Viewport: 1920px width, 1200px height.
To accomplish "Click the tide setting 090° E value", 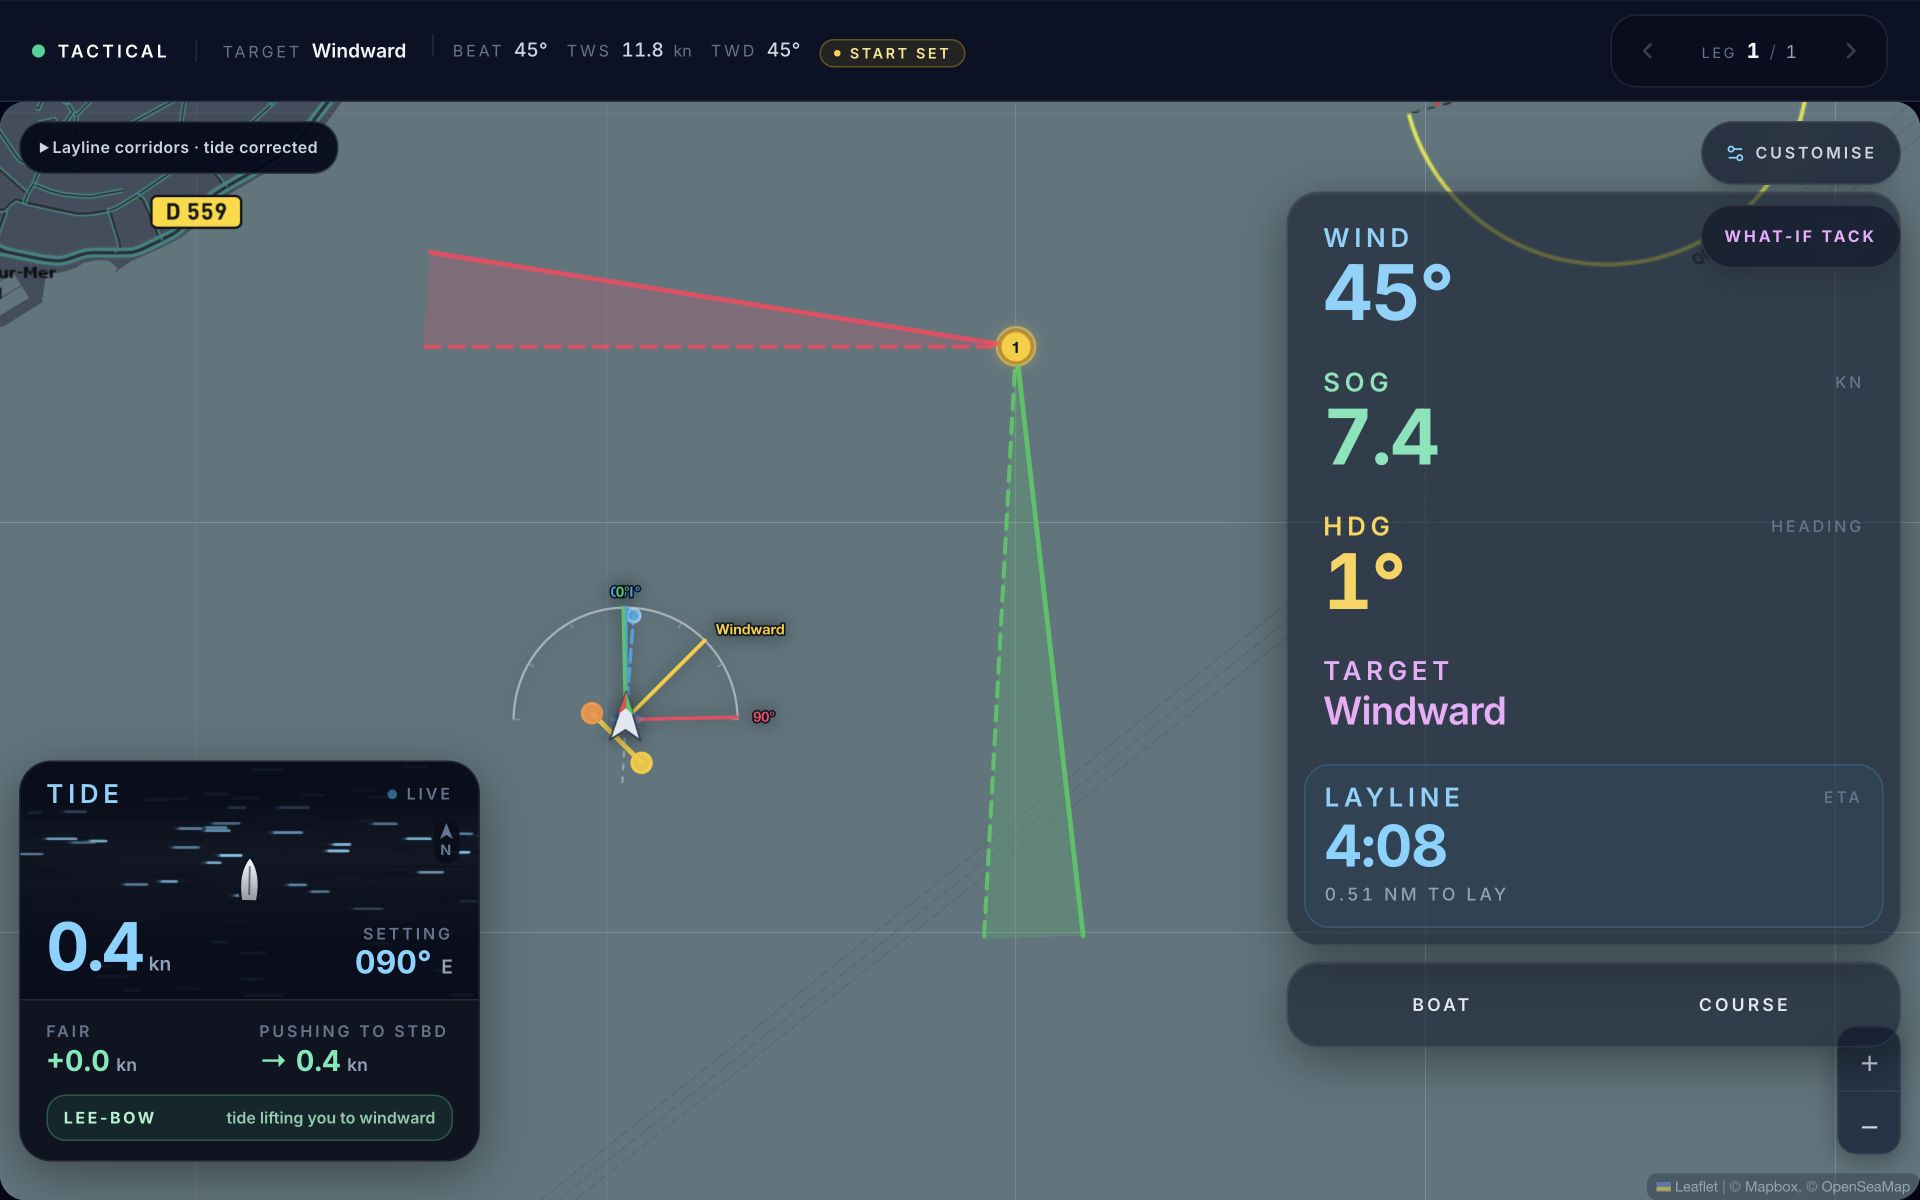I will tap(404, 962).
